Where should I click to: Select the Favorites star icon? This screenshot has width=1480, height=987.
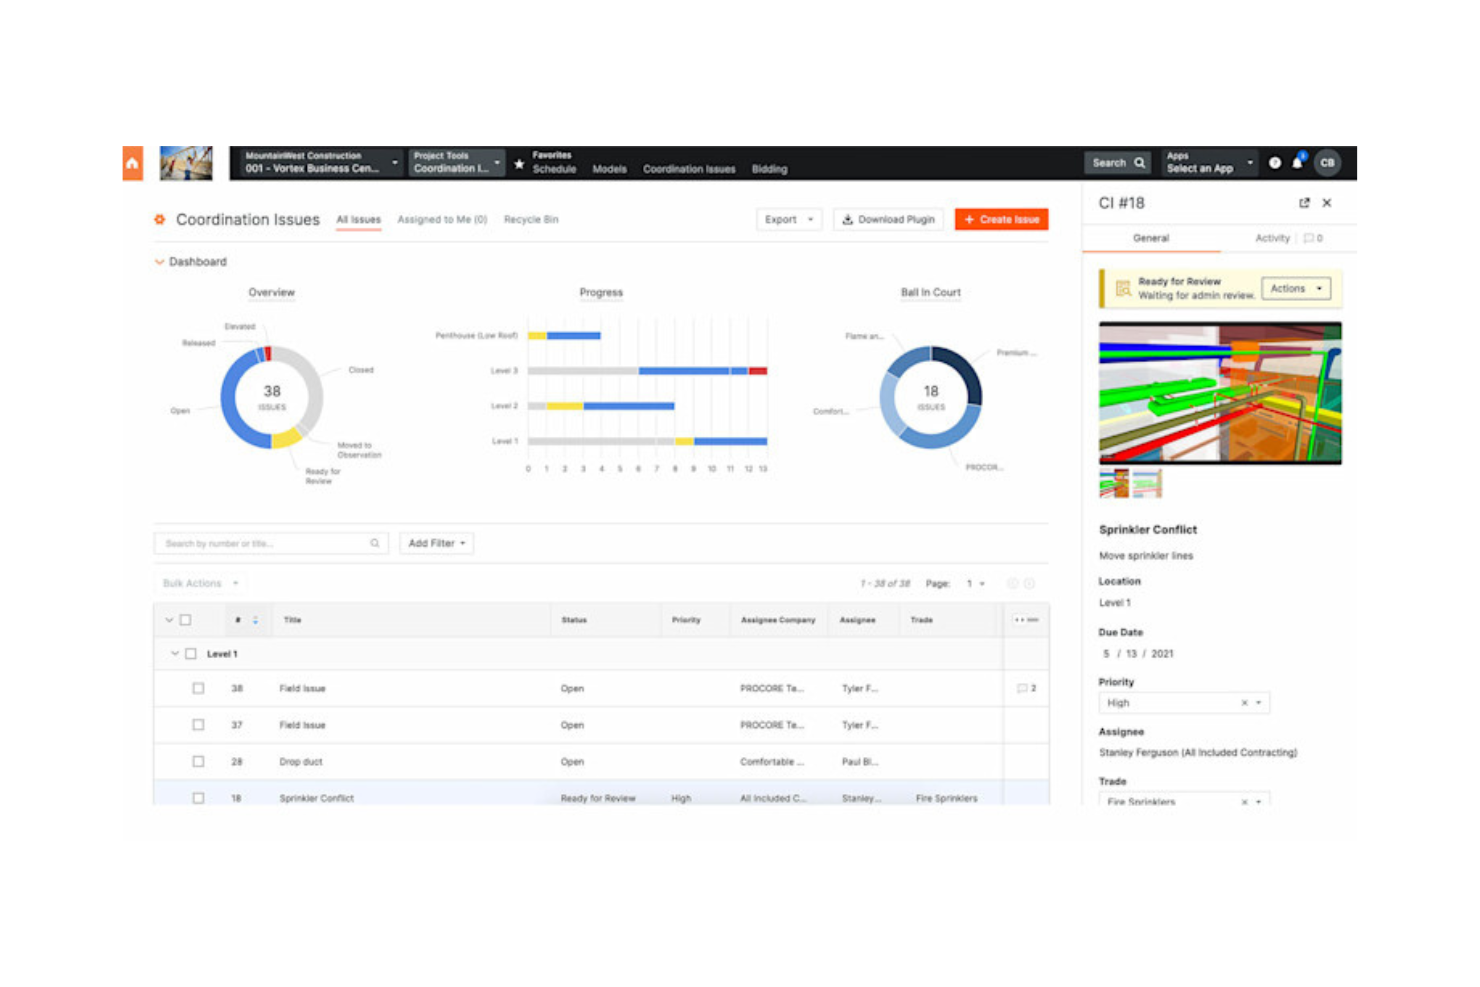519,163
